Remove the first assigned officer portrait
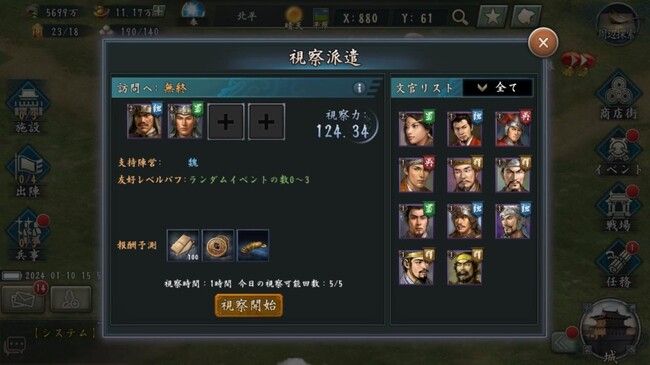The image size is (650, 365). pos(144,121)
